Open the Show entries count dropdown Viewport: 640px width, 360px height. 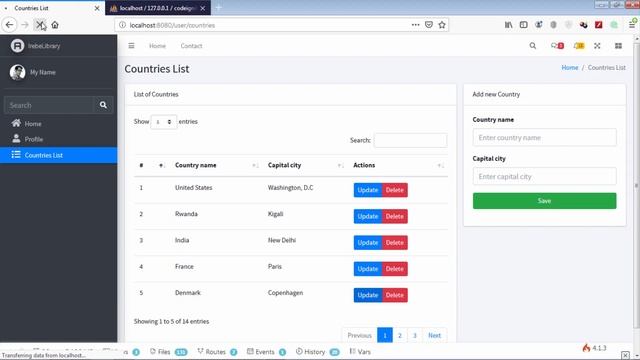(164, 122)
